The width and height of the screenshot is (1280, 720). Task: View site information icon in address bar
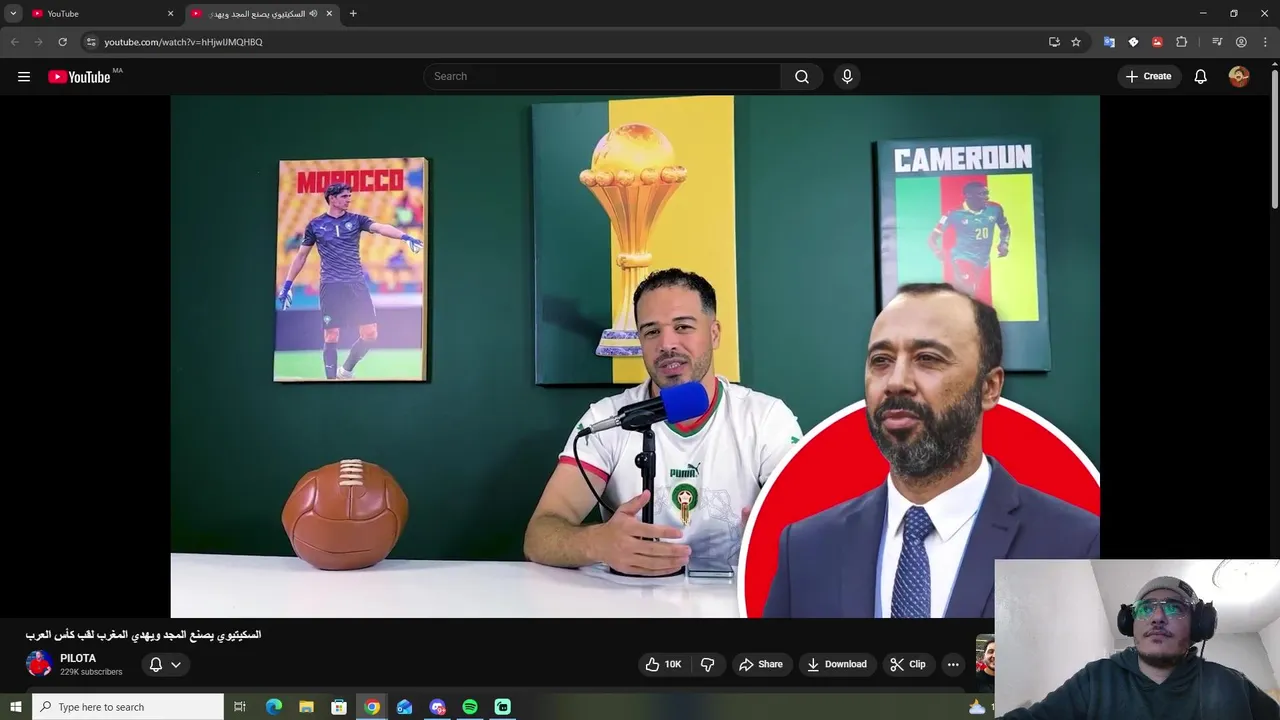point(91,42)
